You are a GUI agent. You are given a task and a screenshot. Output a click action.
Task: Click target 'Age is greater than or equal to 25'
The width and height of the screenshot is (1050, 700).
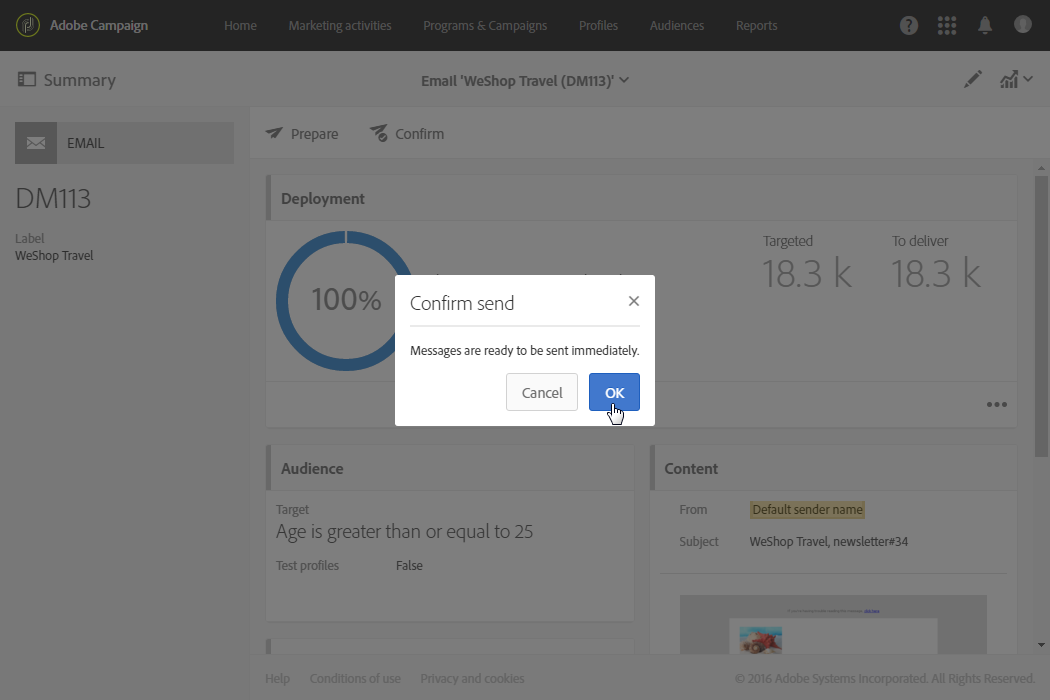(x=404, y=532)
